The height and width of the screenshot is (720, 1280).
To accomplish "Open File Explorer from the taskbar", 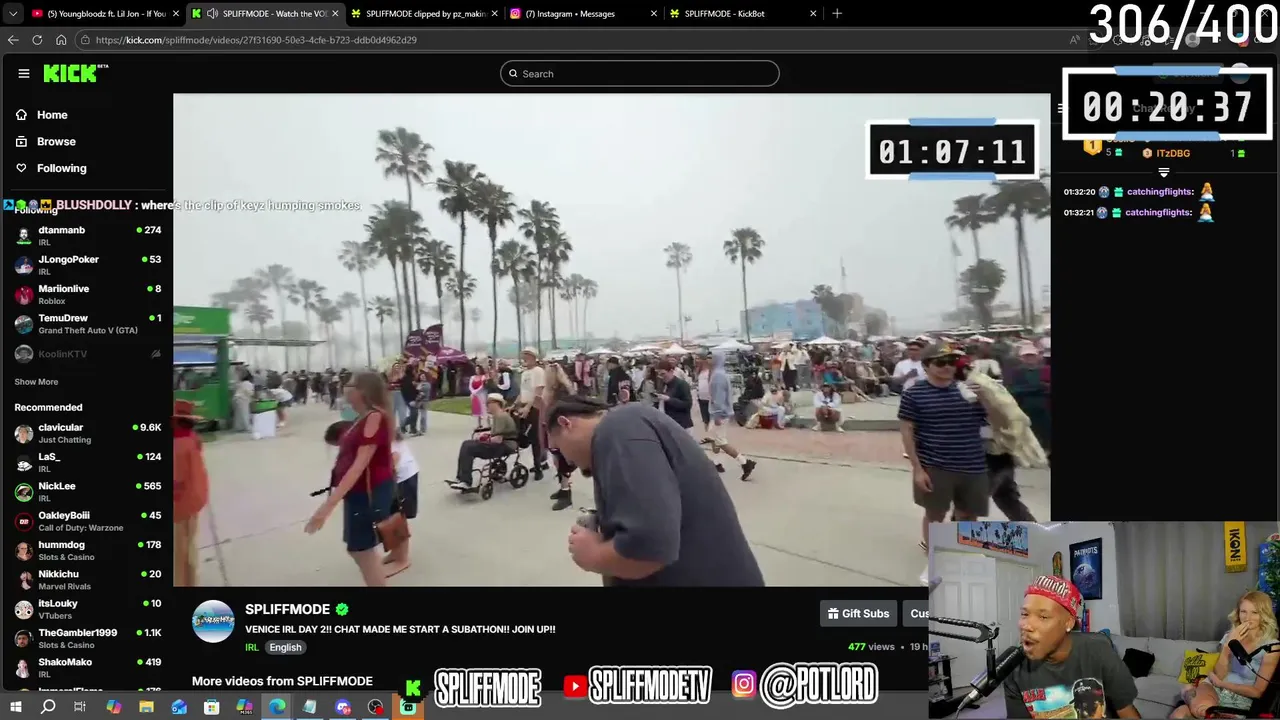I will [146, 707].
